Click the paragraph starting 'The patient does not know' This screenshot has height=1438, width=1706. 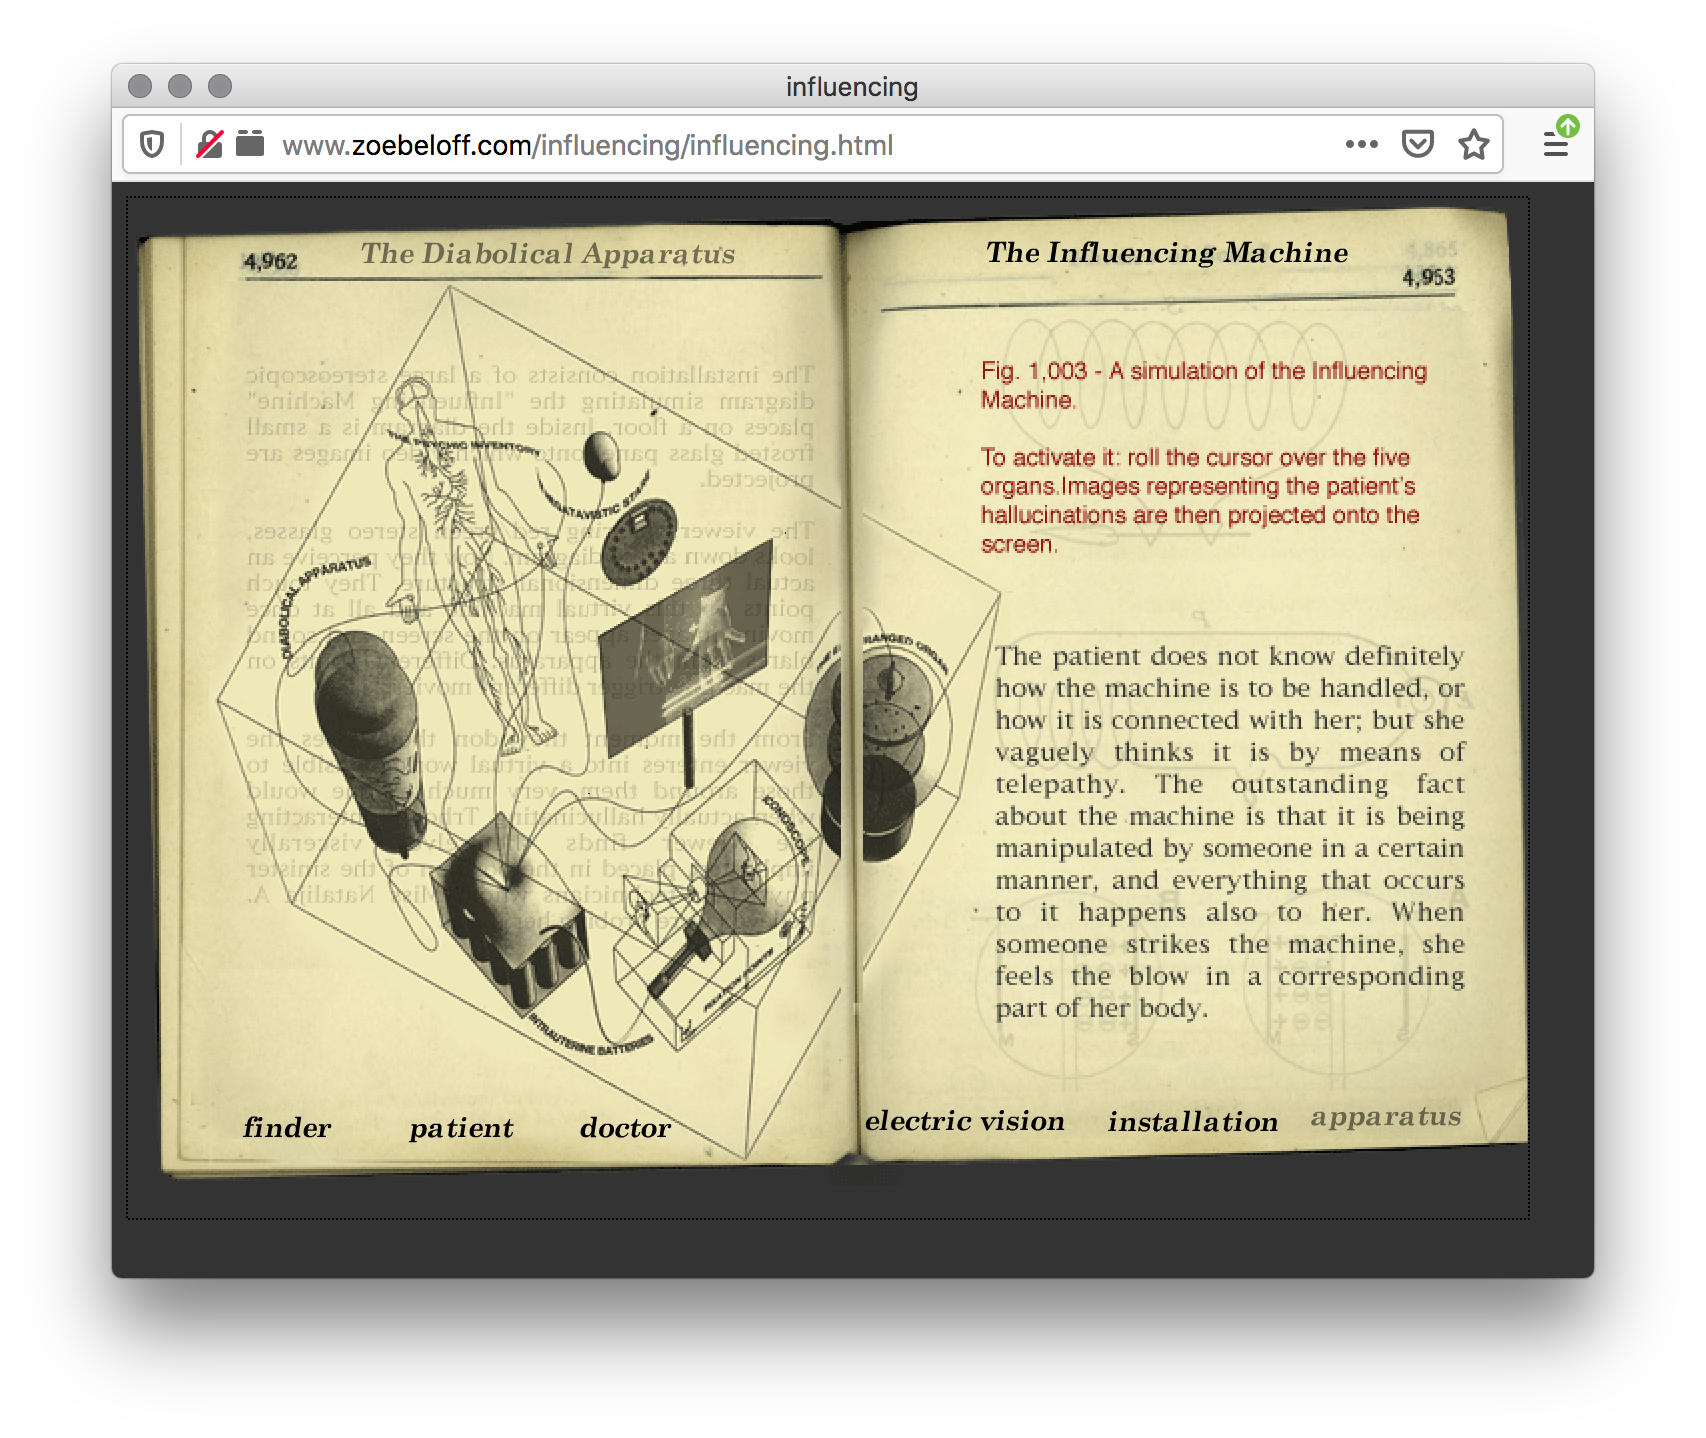click(1229, 831)
